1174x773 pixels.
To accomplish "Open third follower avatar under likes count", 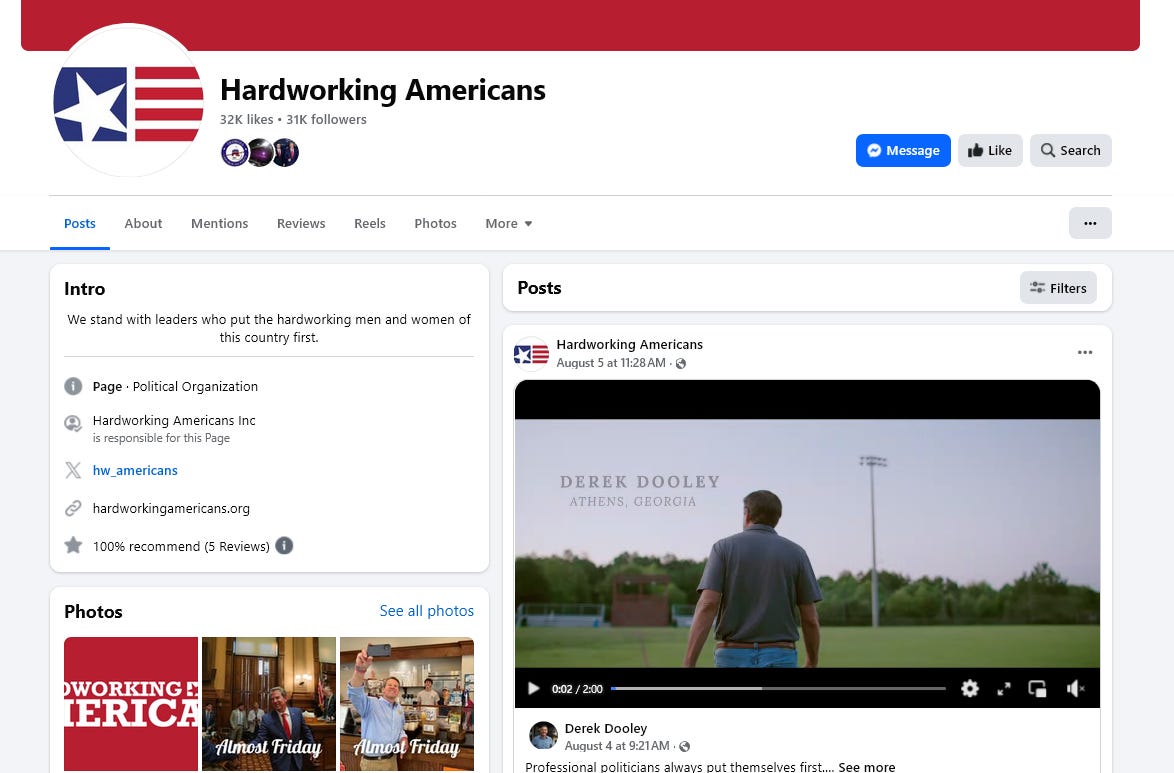I will pos(286,153).
